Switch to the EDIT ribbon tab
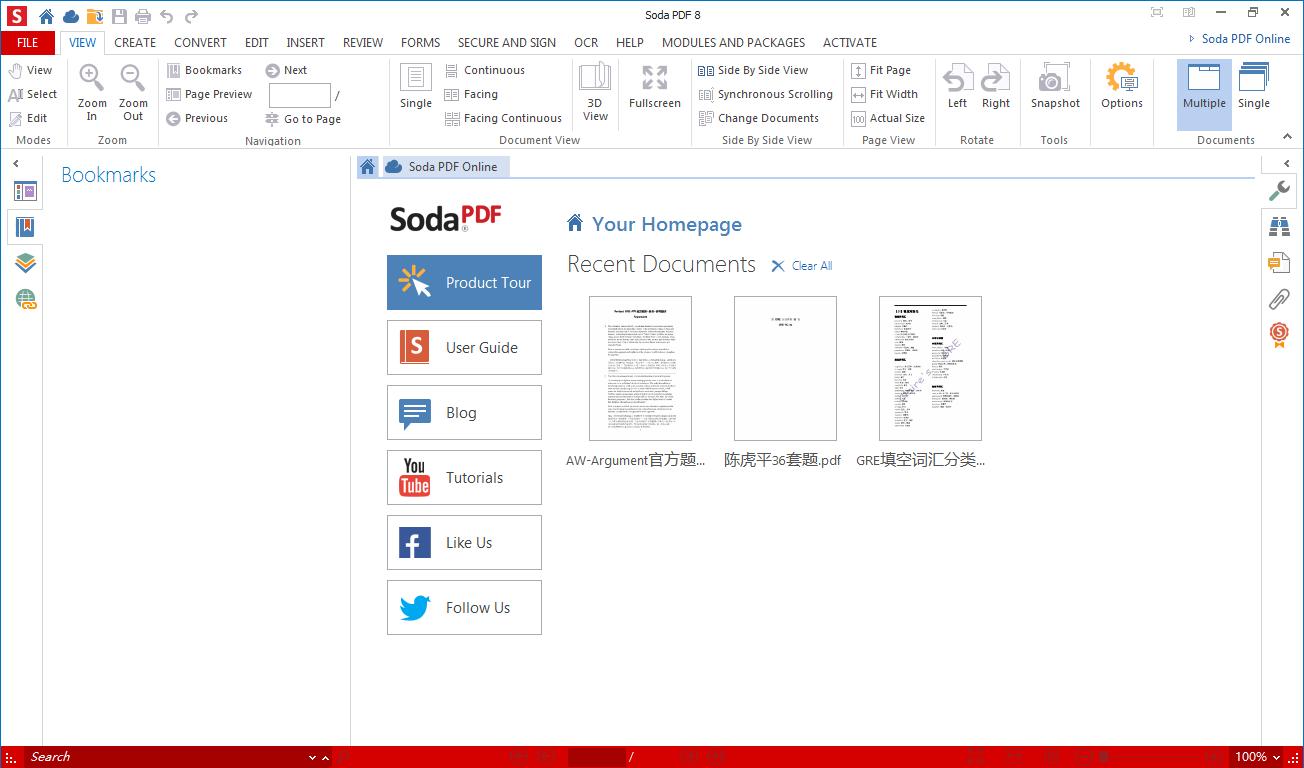 pos(257,43)
